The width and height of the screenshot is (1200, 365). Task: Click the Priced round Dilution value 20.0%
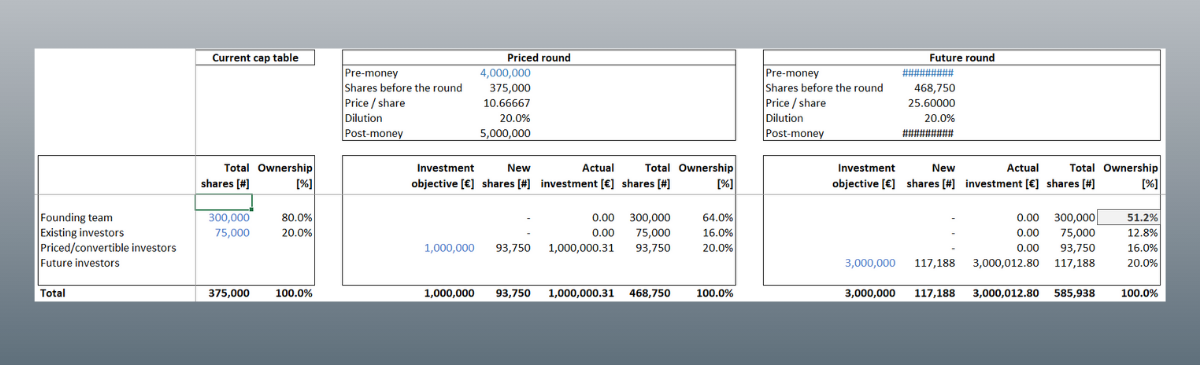(515, 118)
